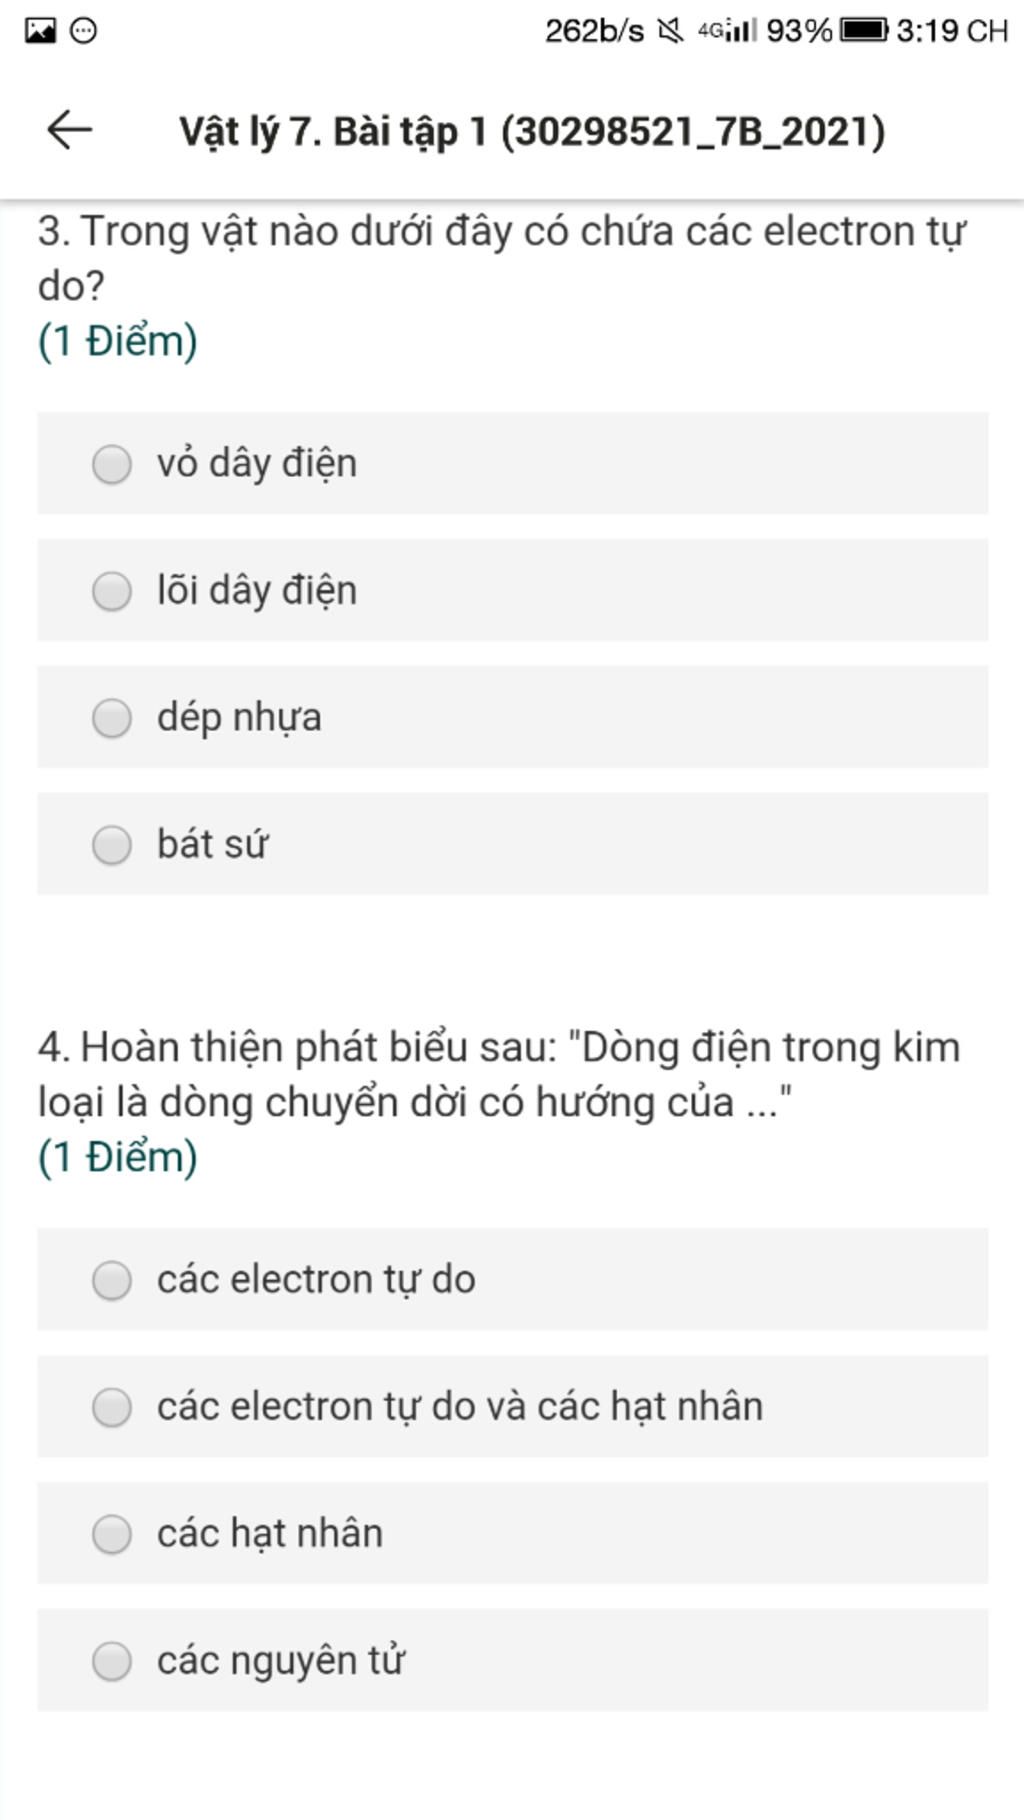Pick the "các nguyên tử" radio option
This screenshot has height=1820, width=1024.
click(x=112, y=1661)
